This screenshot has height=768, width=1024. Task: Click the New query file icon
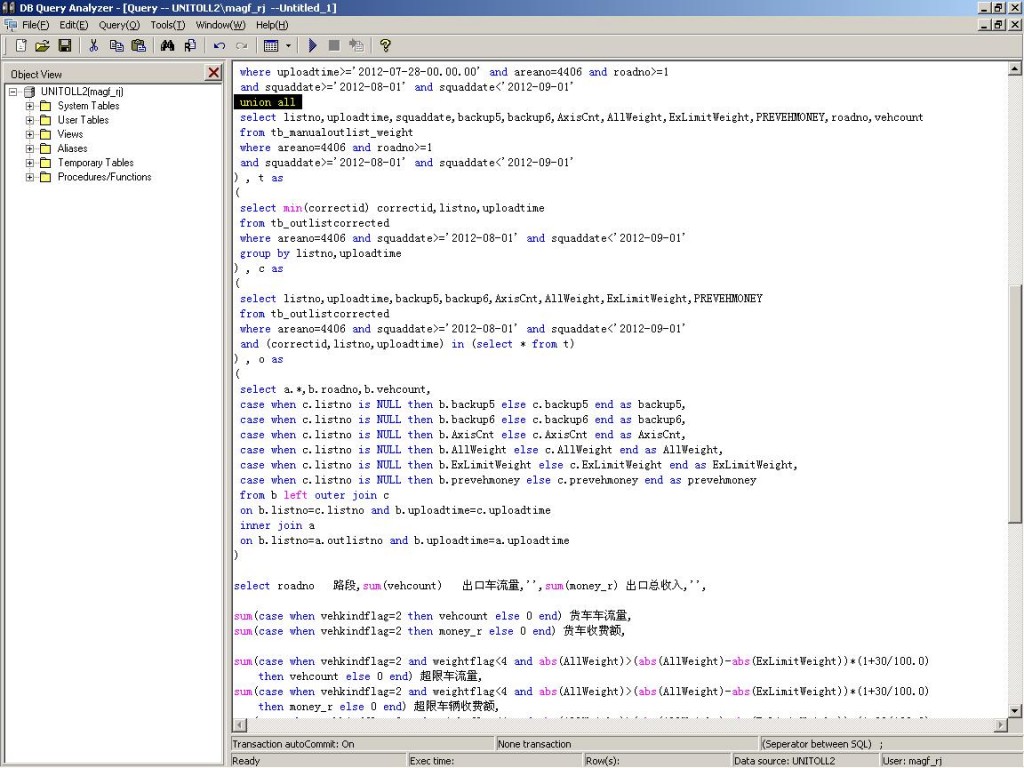click(x=21, y=45)
